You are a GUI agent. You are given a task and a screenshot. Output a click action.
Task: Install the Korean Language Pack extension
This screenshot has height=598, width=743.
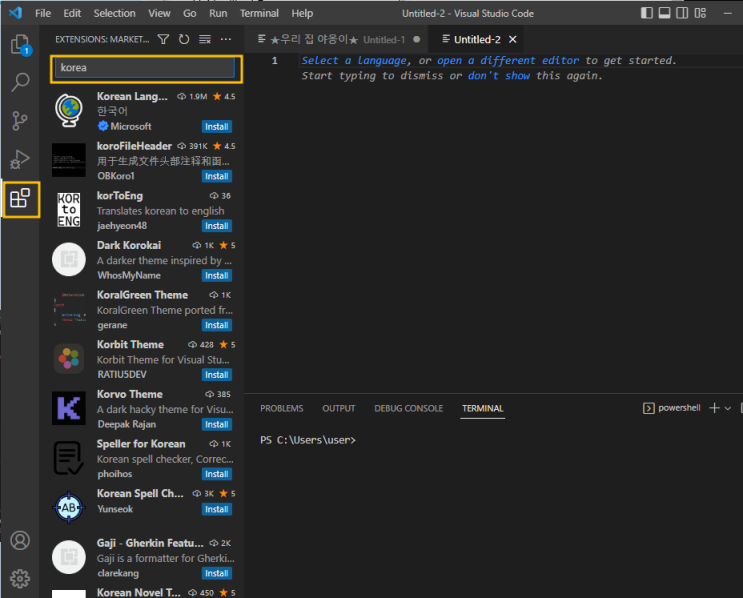click(x=217, y=127)
